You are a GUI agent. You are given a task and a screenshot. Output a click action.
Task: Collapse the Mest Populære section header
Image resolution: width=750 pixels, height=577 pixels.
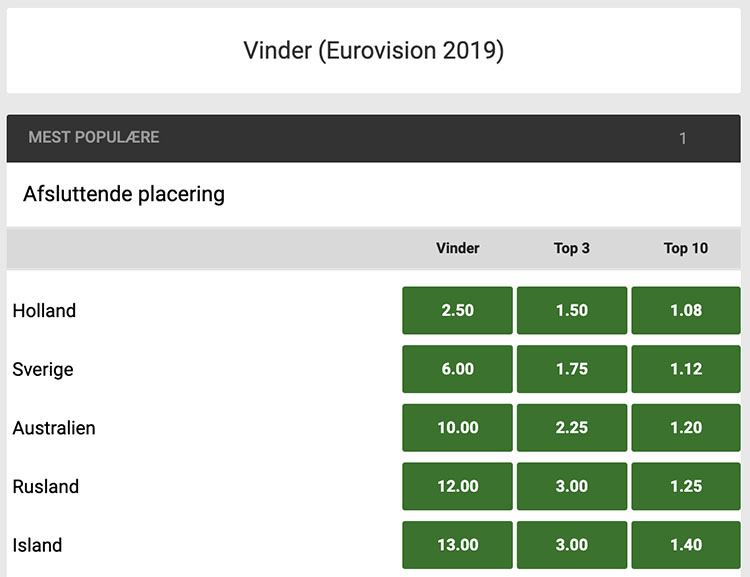coord(376,138)
